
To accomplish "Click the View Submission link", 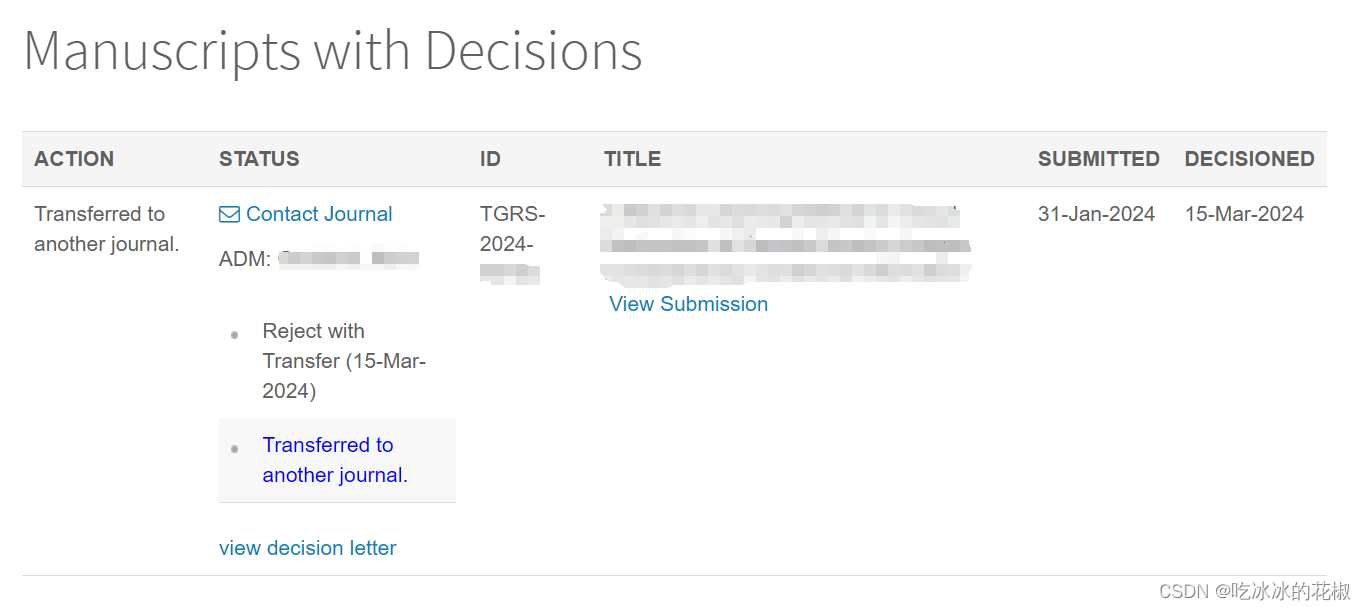I will coord(688,304).
